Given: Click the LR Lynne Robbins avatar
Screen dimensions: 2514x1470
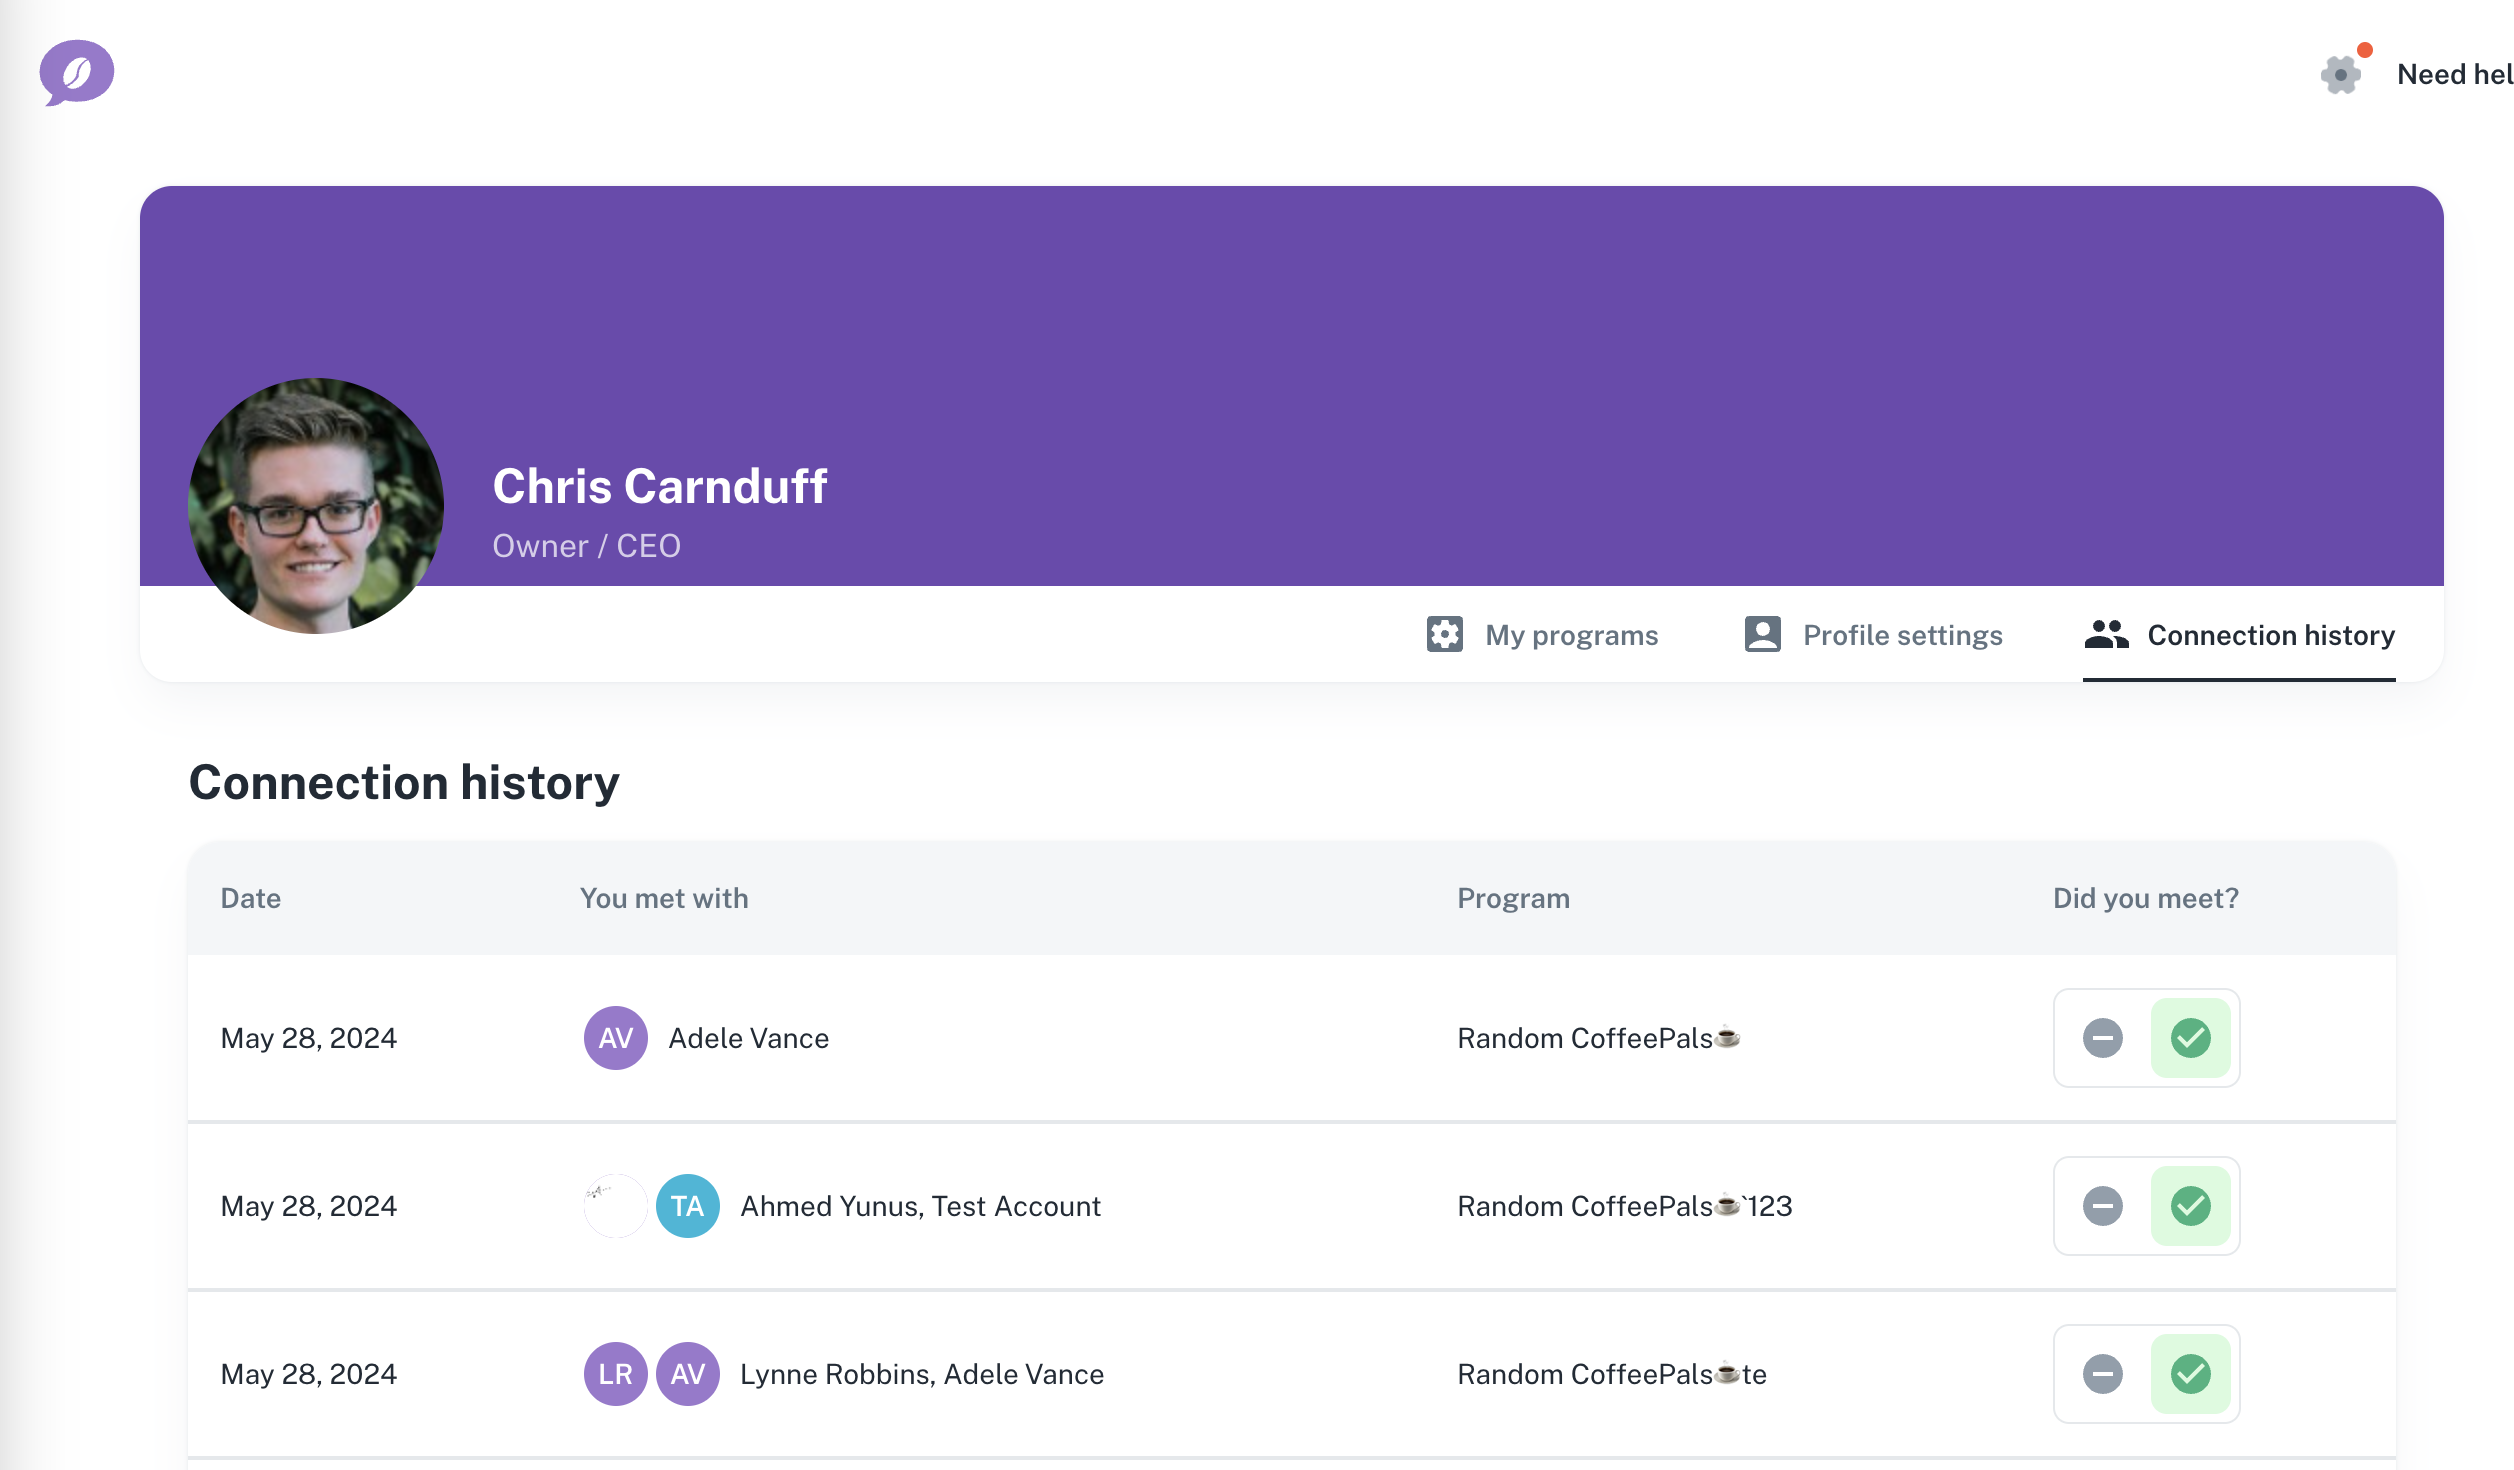Looking at the screenshot, I should pos(615,1374).
